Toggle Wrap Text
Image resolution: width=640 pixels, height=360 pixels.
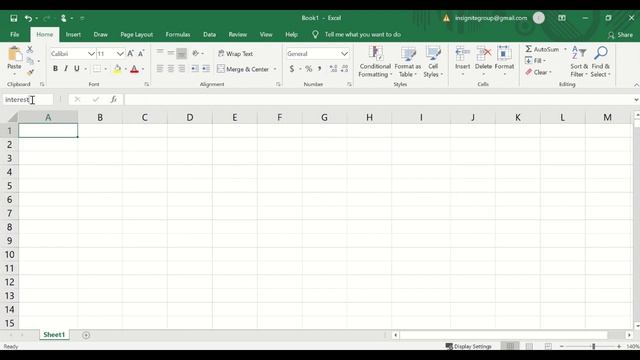click(235, 53)
